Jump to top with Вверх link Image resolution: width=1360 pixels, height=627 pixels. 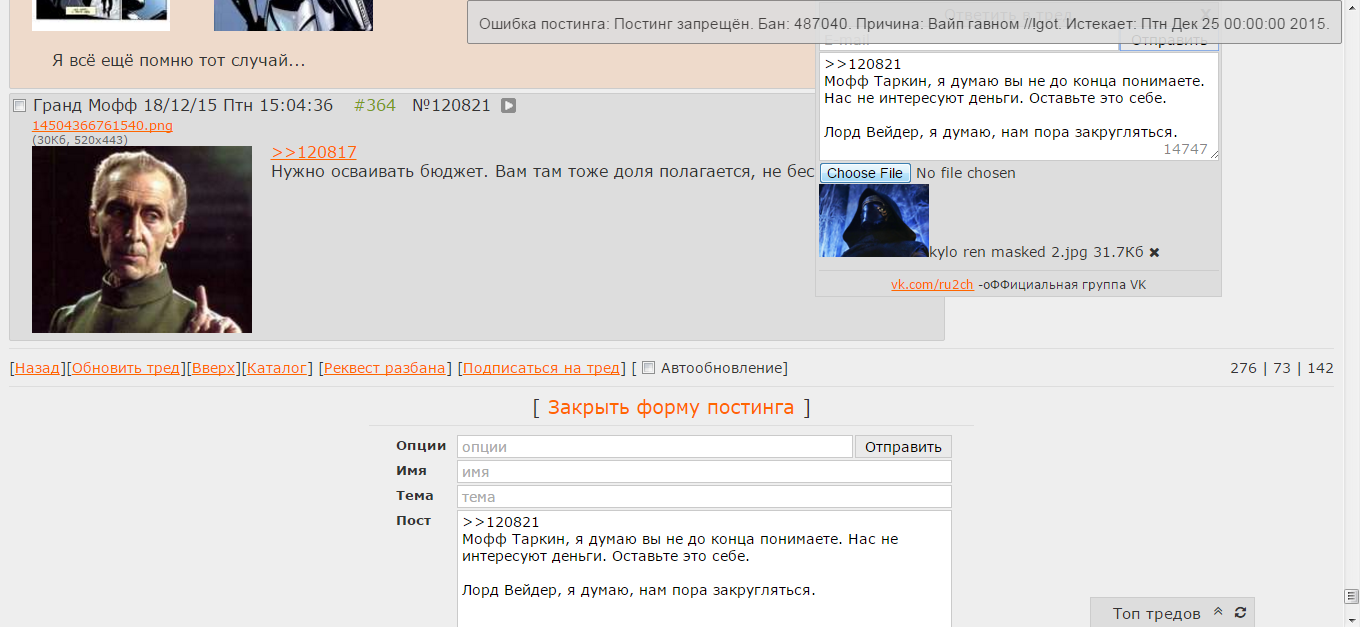point(214,368)
